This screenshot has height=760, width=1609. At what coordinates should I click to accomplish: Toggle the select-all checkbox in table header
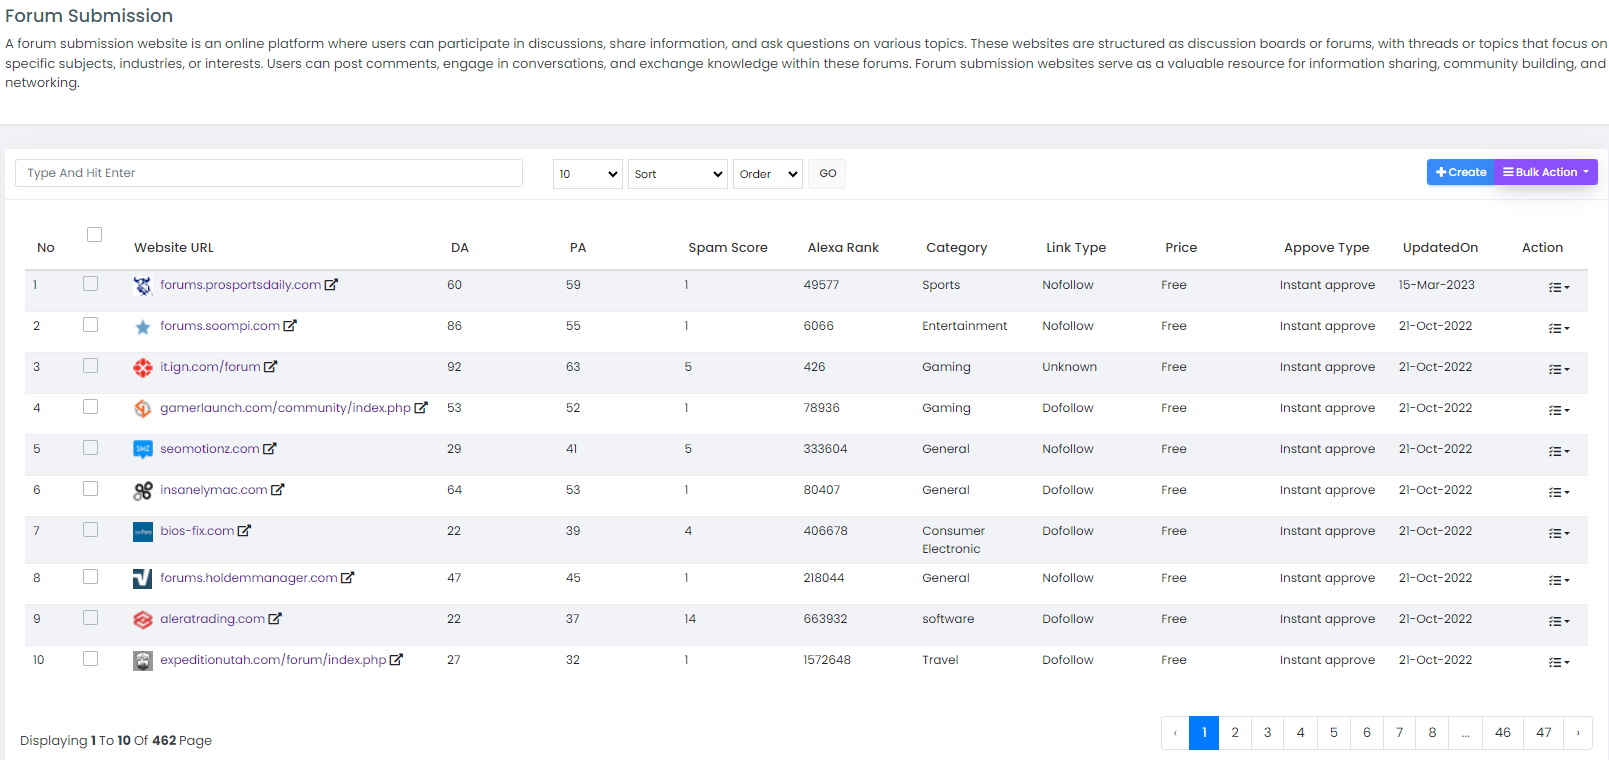[x=95, y=234]
